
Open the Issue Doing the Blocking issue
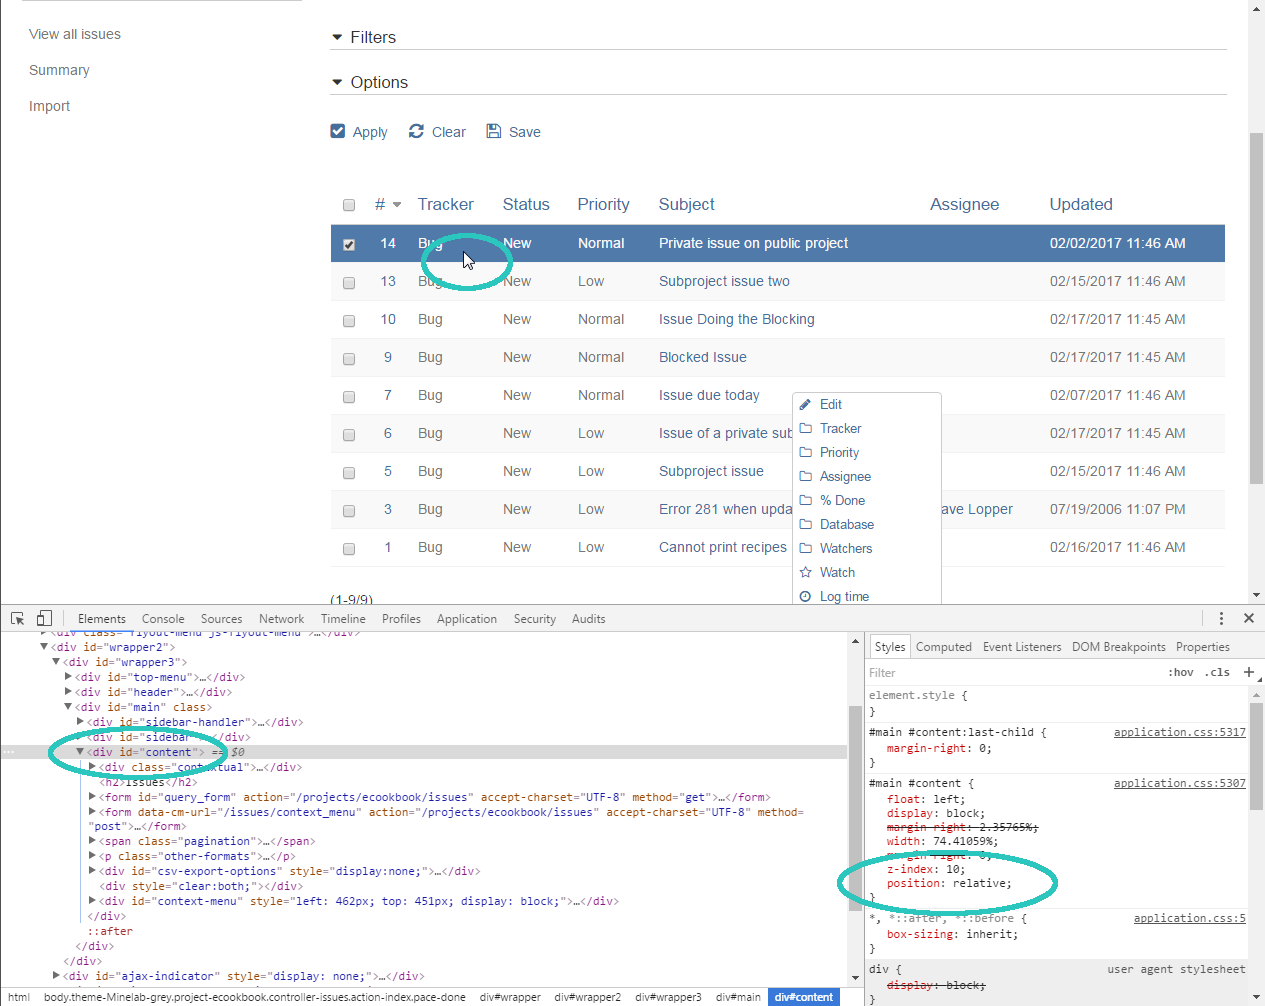pyautogui.click(x=737, y=319)
